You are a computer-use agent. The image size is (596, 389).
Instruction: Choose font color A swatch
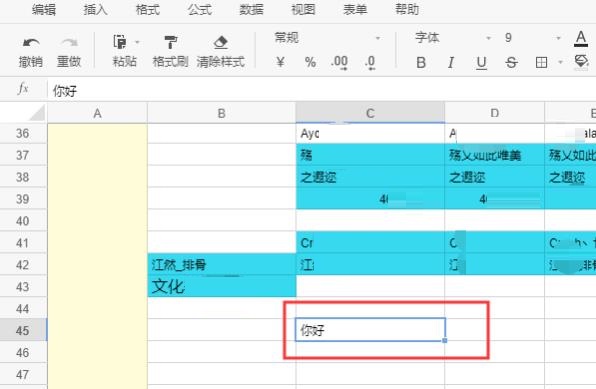580,38
